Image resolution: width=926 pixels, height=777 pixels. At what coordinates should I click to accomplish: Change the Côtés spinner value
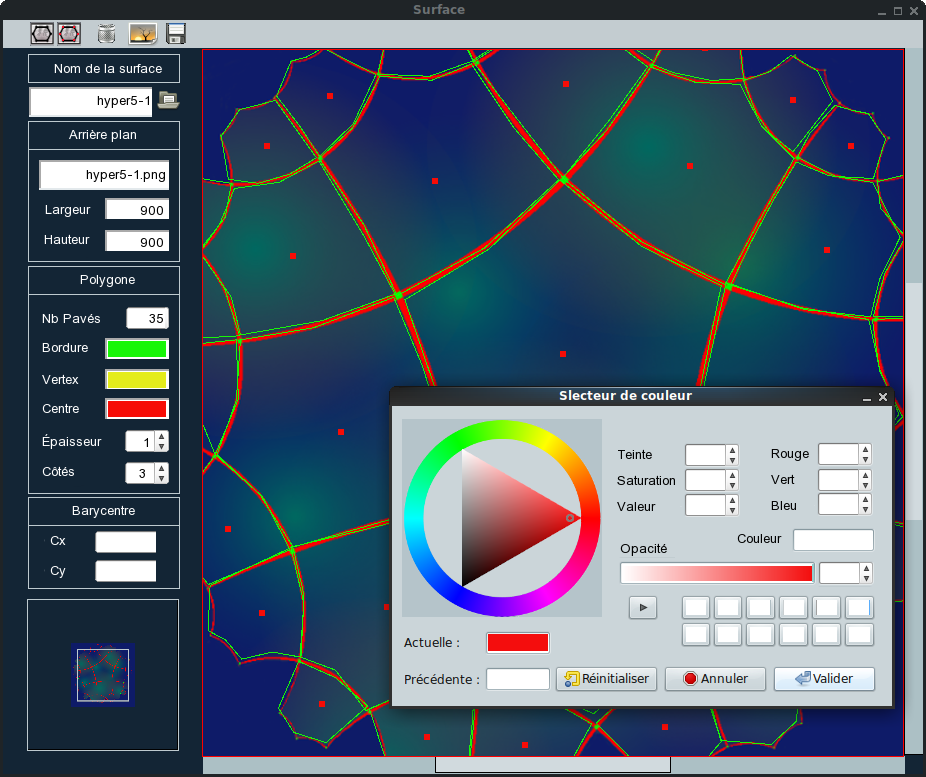tap(162, 473)
